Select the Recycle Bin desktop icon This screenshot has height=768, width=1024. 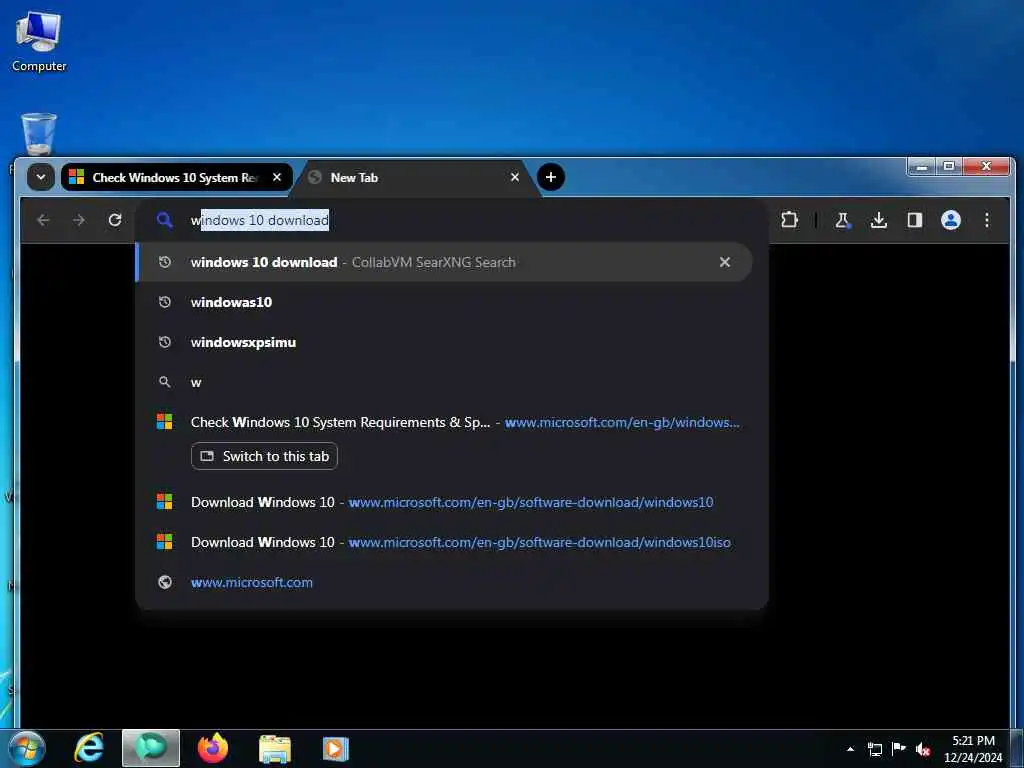39,134
